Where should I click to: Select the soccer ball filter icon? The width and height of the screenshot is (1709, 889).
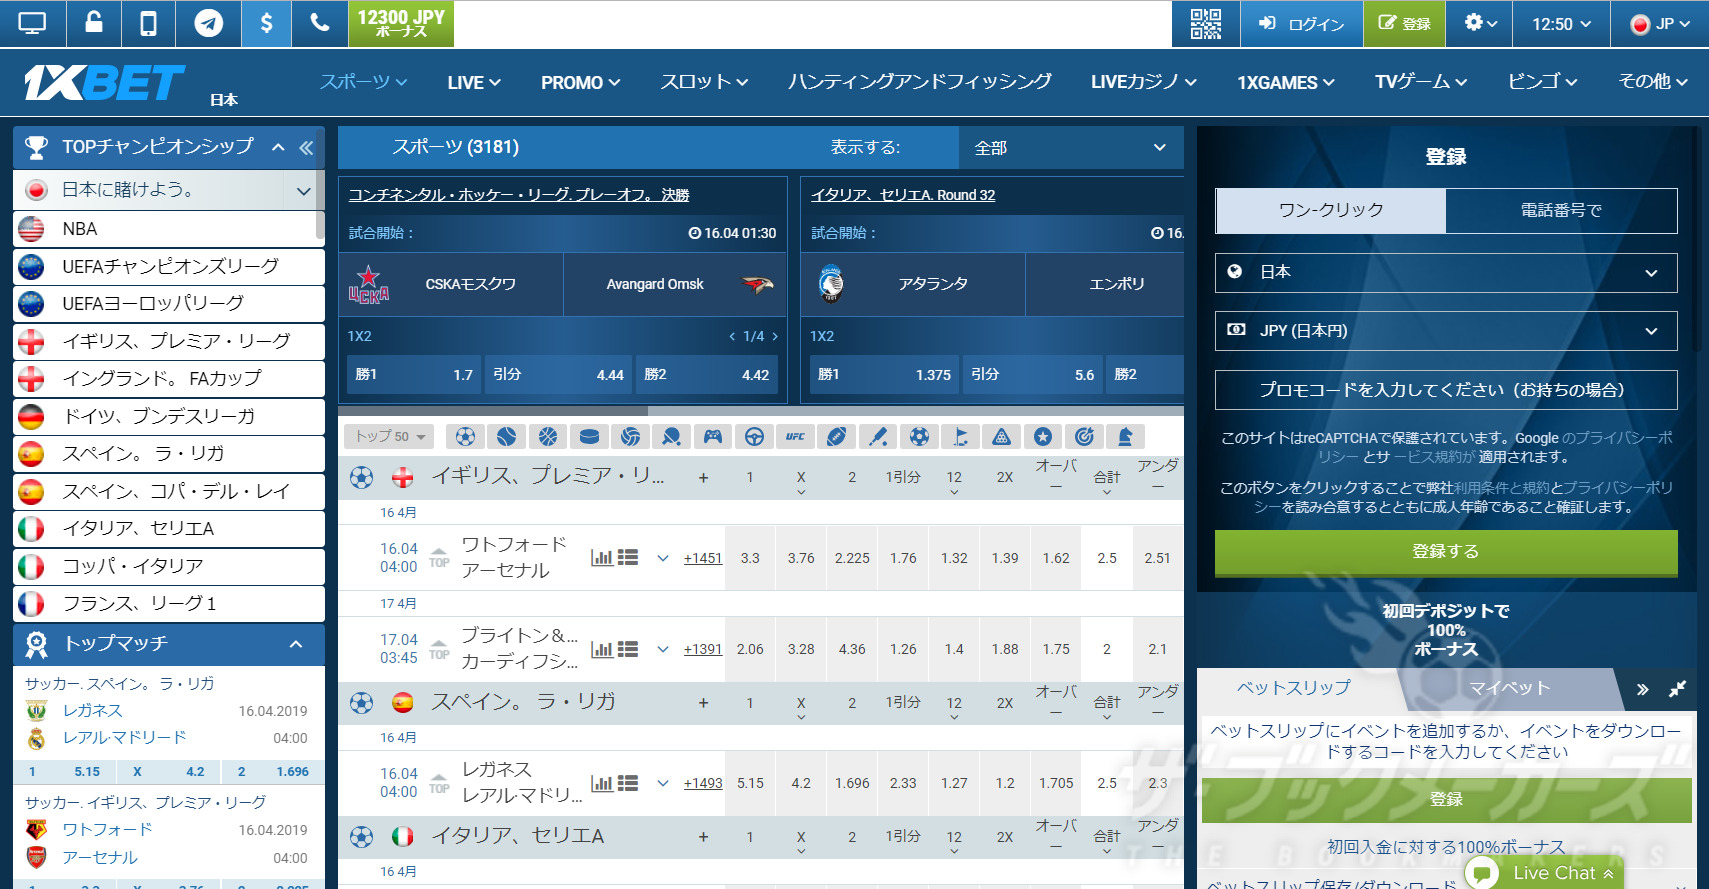click(x=465, y=436)
